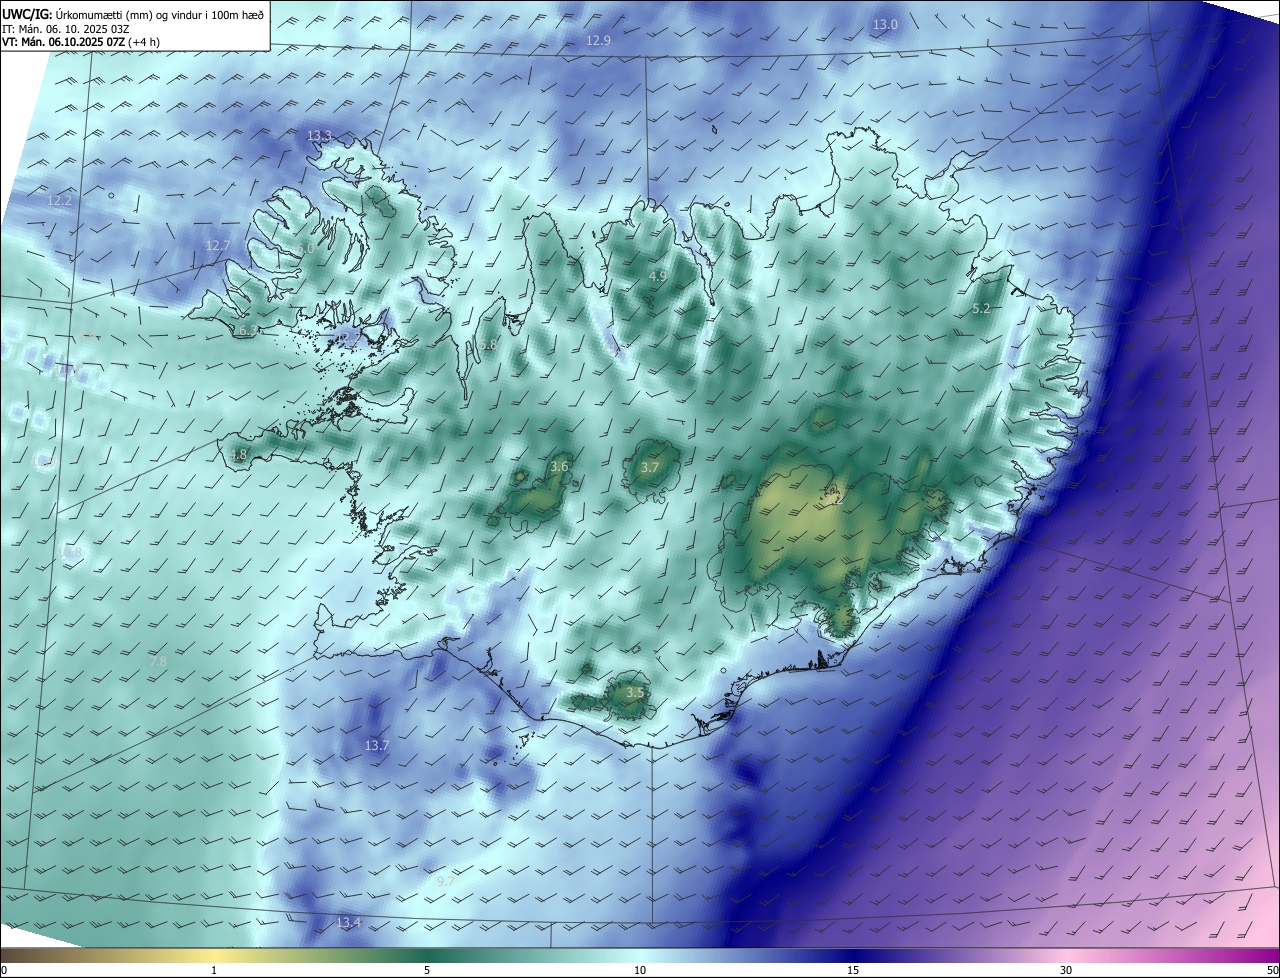Click the 'IT: Mán. 06. 10. 2025 03Z' line
This screenshot has width=1280, height=978.
tap(65, 29)
